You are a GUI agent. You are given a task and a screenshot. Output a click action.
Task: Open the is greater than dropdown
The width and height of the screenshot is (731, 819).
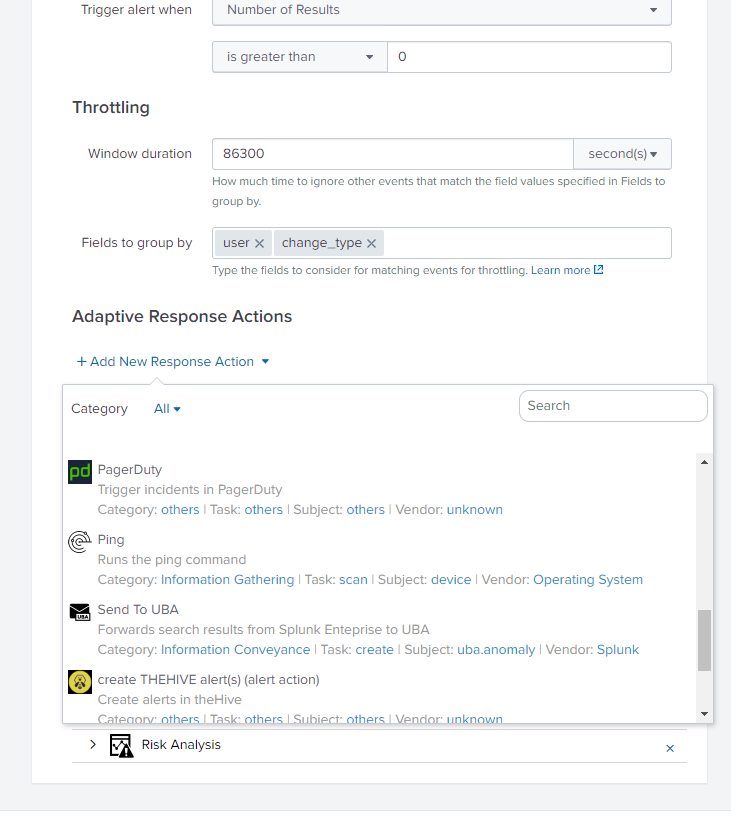[300, 57]
